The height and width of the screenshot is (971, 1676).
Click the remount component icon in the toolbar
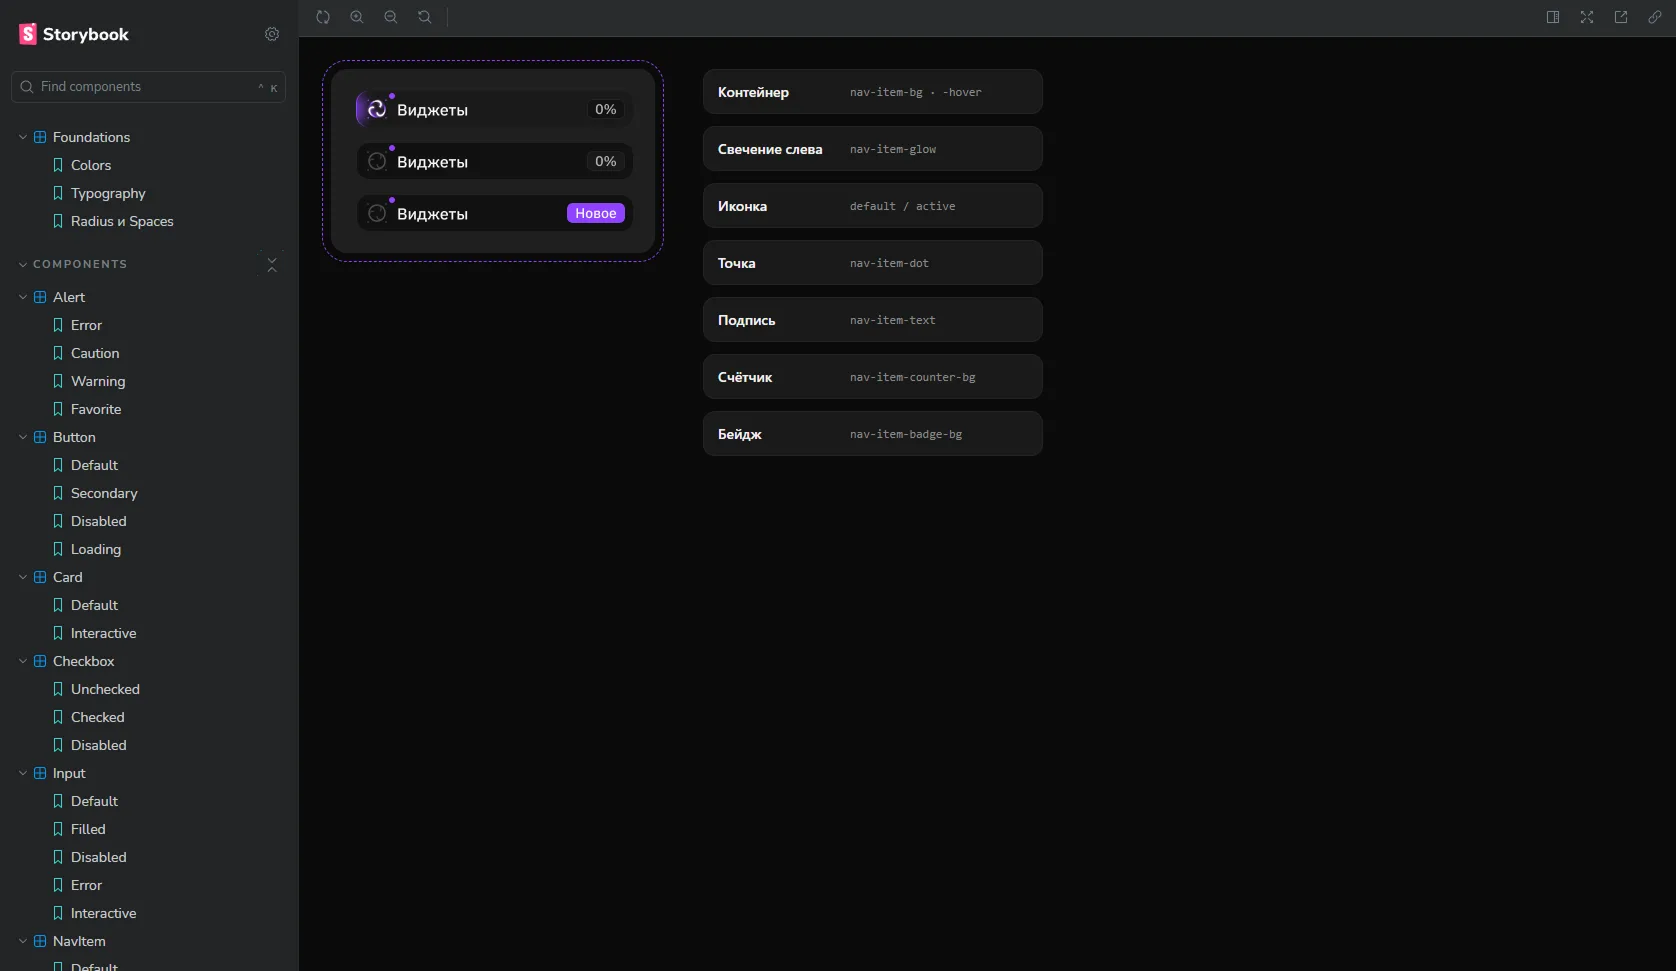[x=323, y=17]
